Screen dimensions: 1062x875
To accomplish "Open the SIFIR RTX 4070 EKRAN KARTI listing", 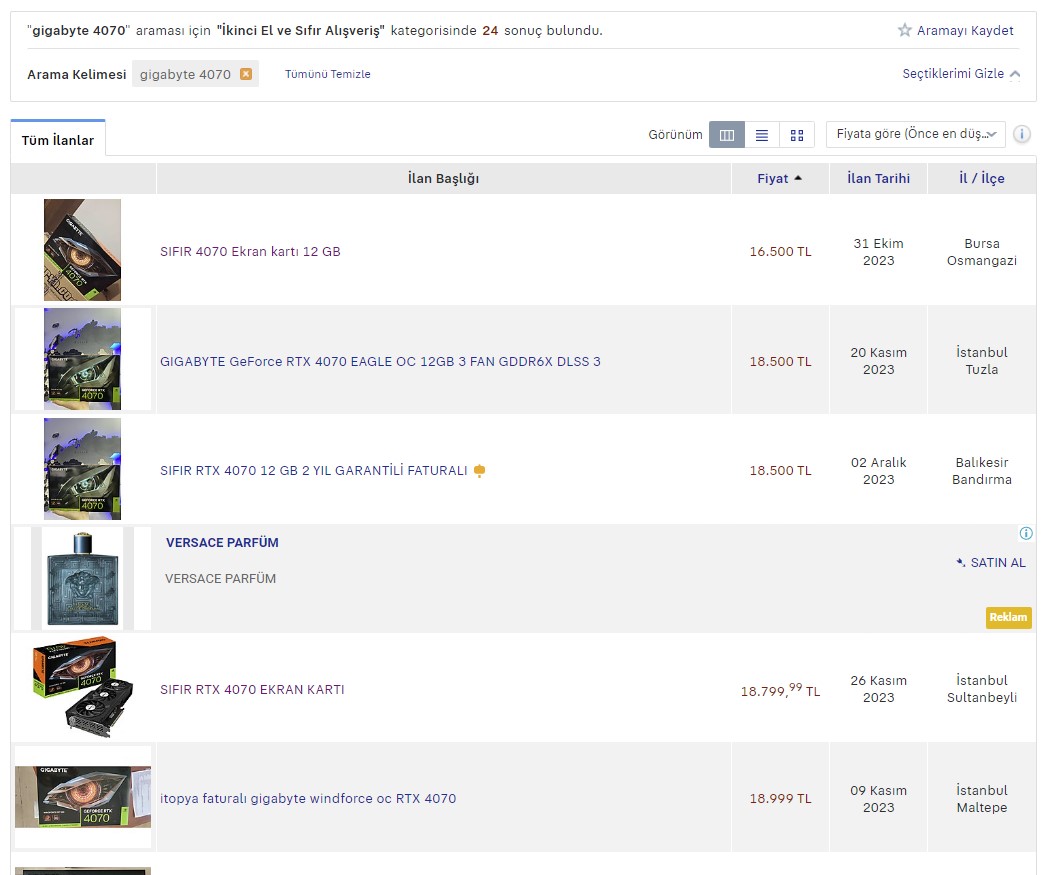I will (252, 689).
